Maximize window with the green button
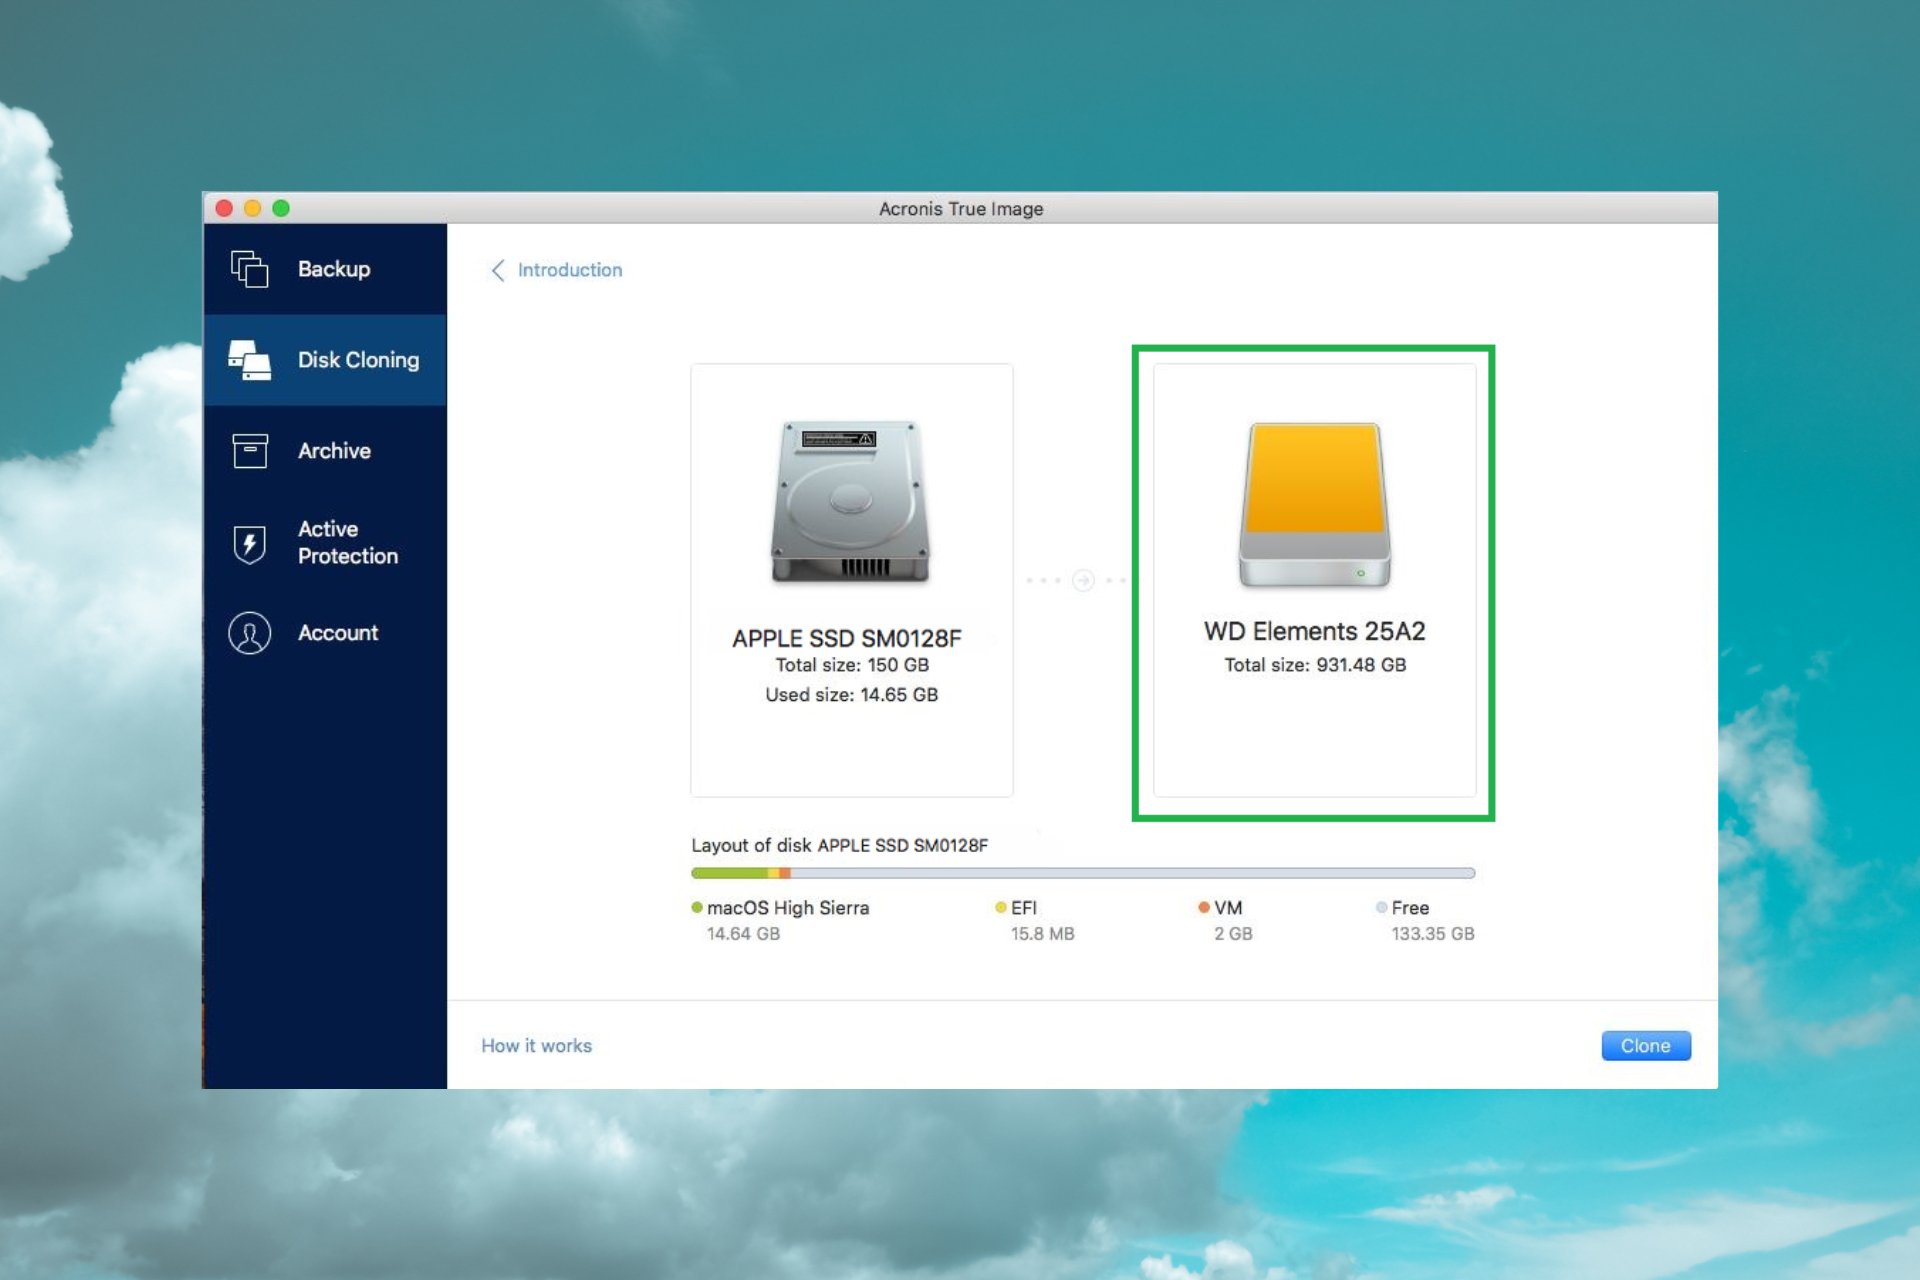1920x1280 pixels. pyautogui.click(x=281, y=208)
